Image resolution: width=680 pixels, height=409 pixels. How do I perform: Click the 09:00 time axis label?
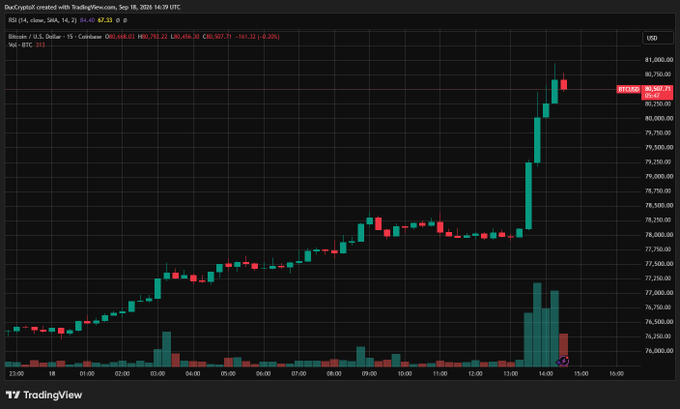click(x=369, y=373)
